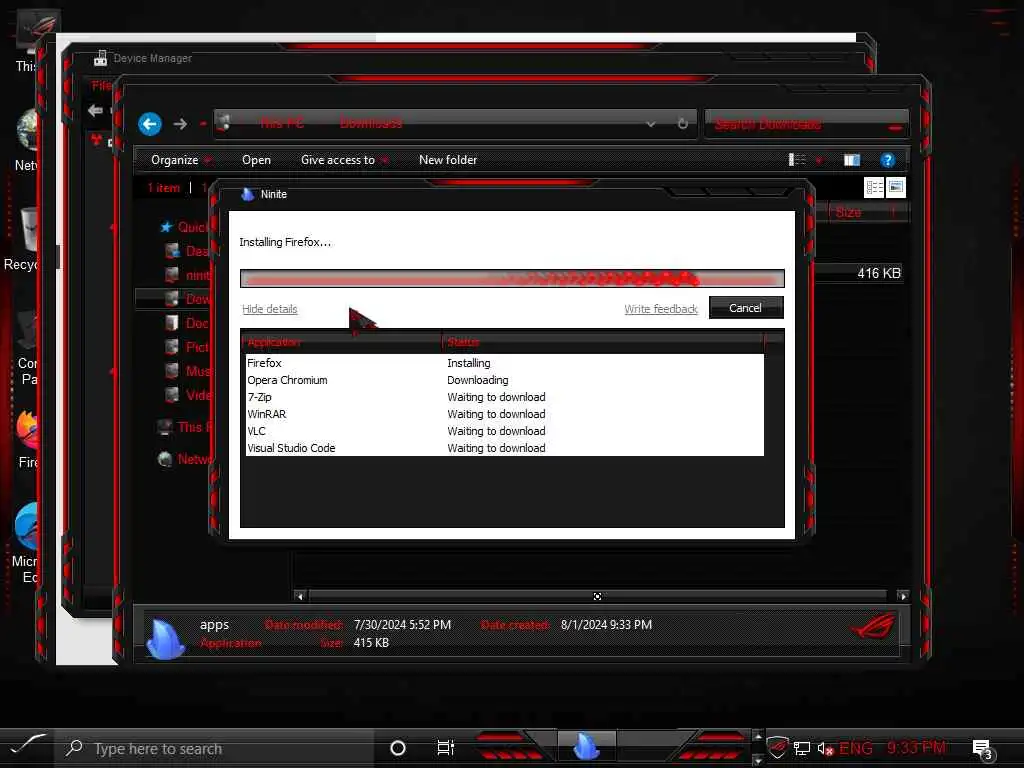The image size is (1024, 768).
Task: Click the forward arrow in Explorer
Action: point(180,124)
